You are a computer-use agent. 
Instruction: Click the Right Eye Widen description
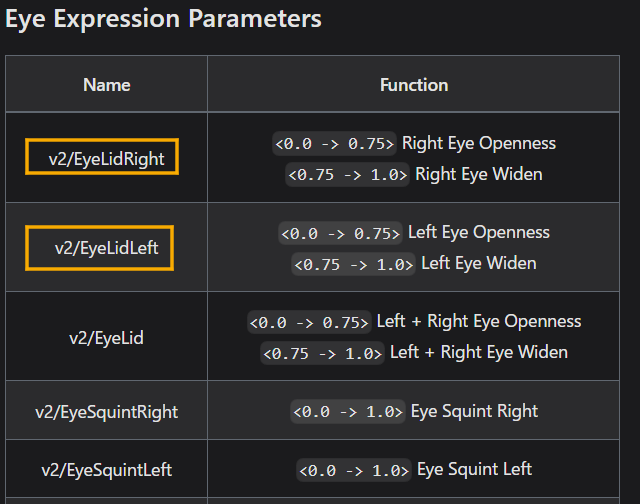(x=479, y=174)
